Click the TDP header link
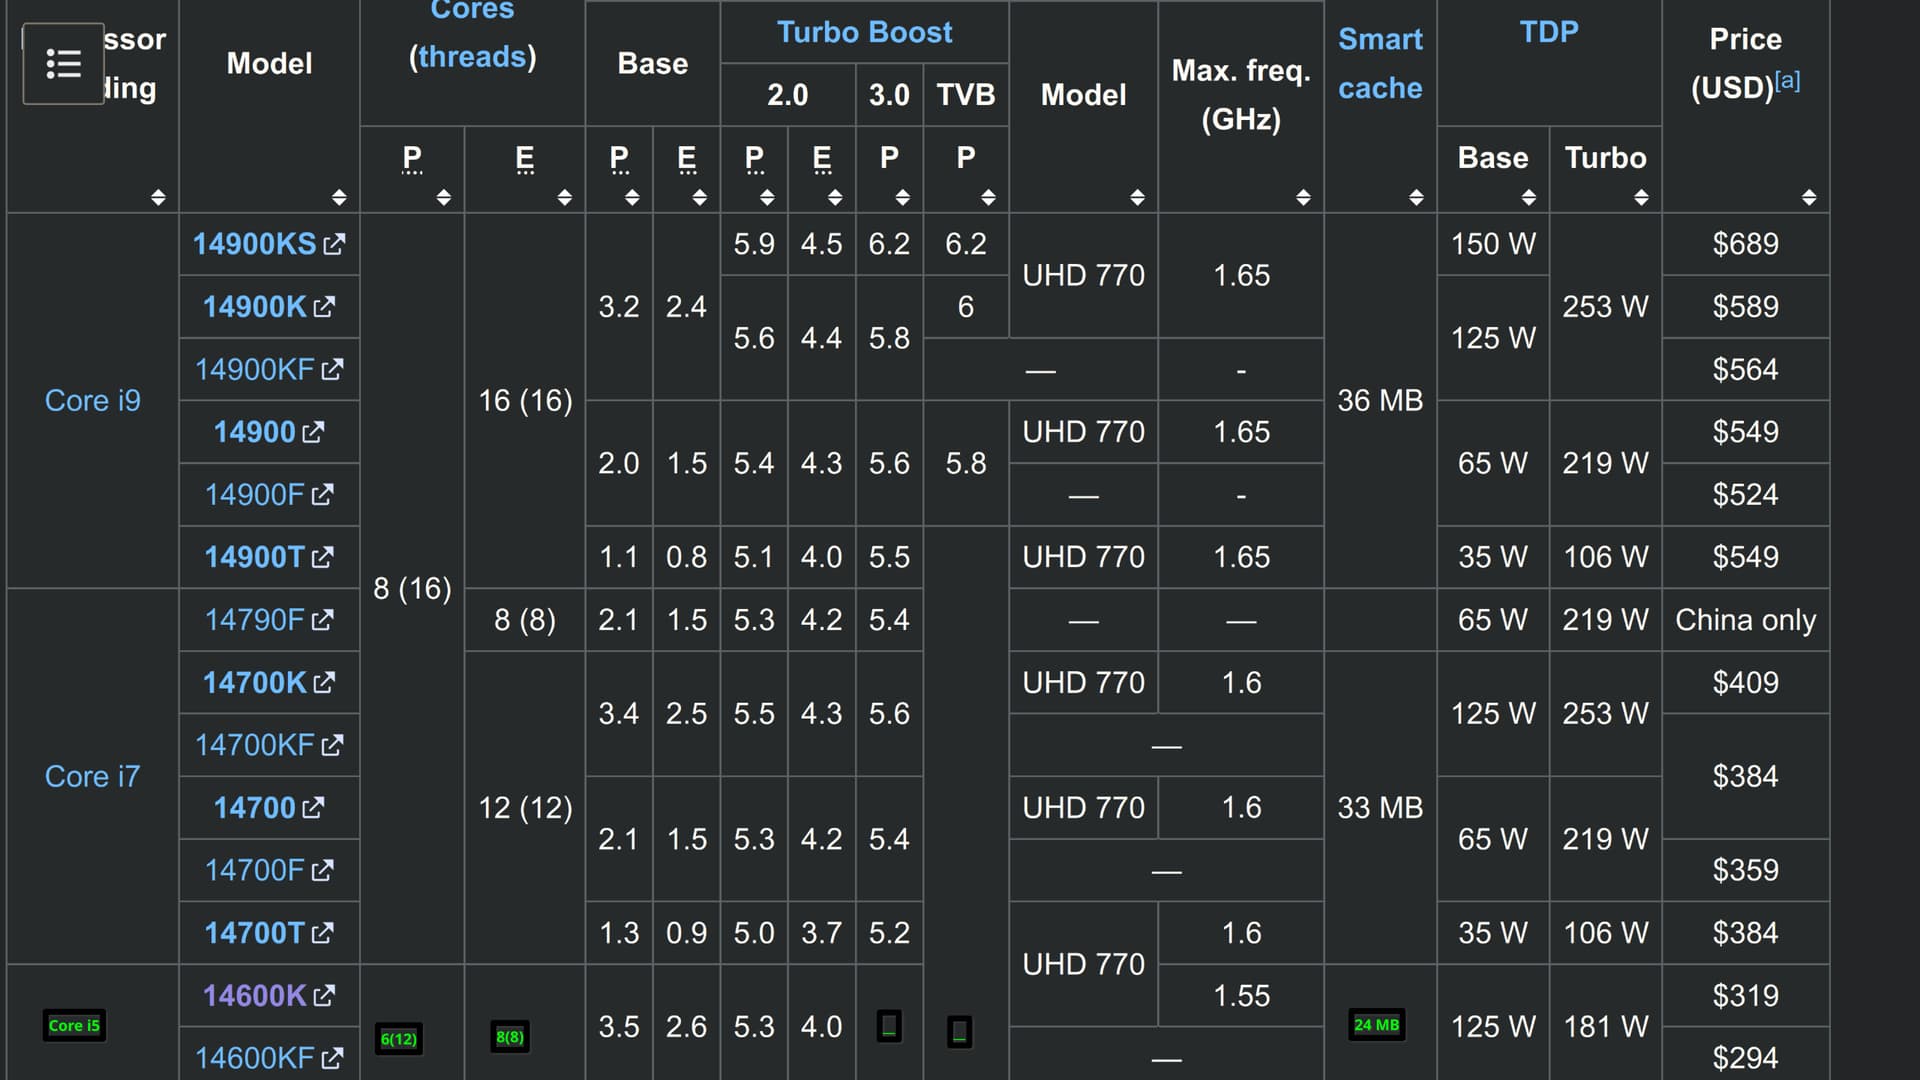 (x=1548, y=32)
